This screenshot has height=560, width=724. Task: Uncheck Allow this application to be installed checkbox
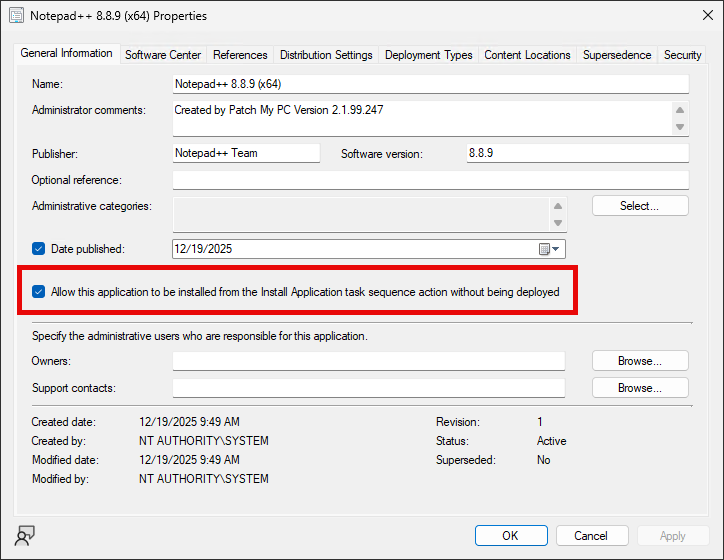tap(38, 292)
